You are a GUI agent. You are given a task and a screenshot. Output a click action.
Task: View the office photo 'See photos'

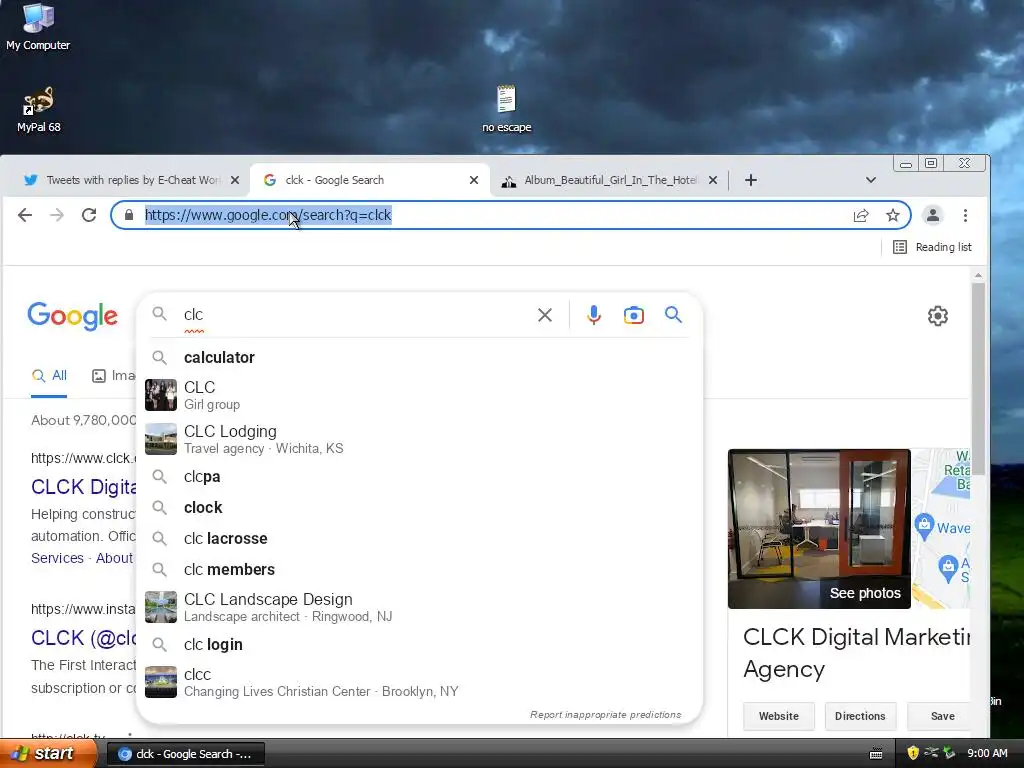point(819,528)
